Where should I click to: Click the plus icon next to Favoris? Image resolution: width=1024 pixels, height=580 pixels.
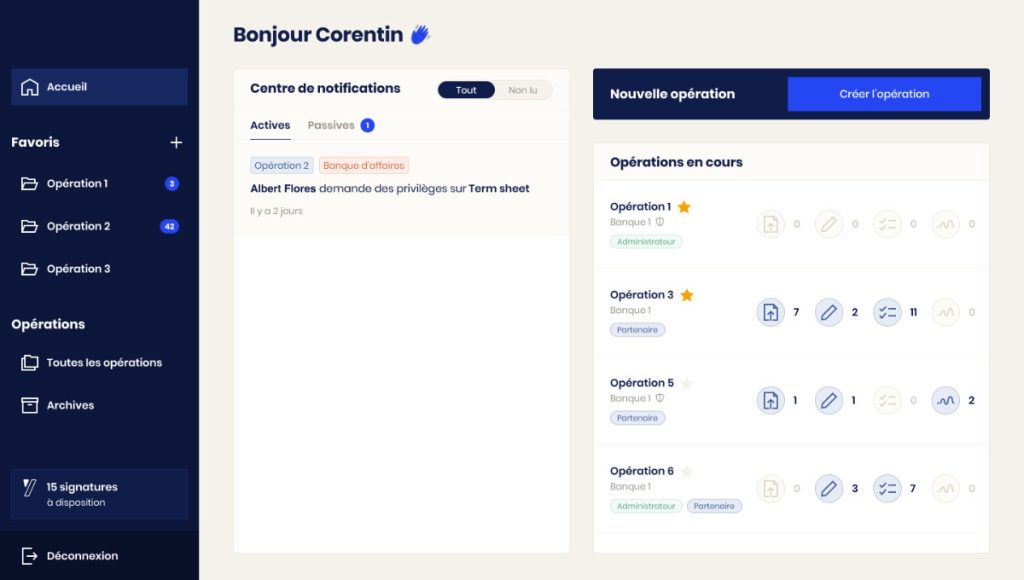click(176, 142)
